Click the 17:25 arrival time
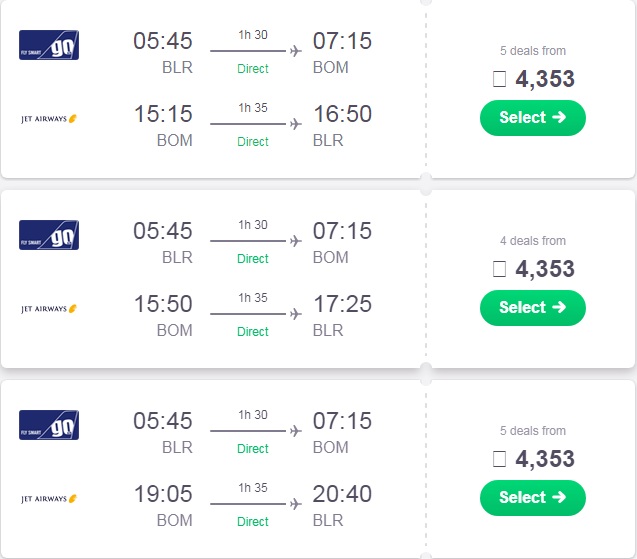 coord(342,304)
